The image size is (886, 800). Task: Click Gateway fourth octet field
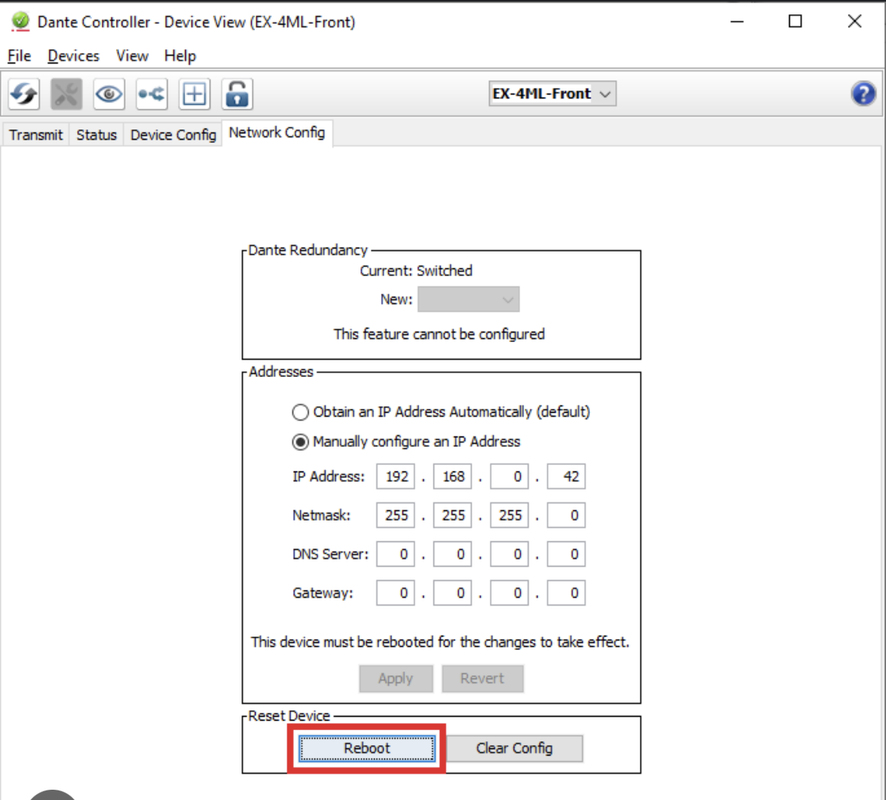566,593
